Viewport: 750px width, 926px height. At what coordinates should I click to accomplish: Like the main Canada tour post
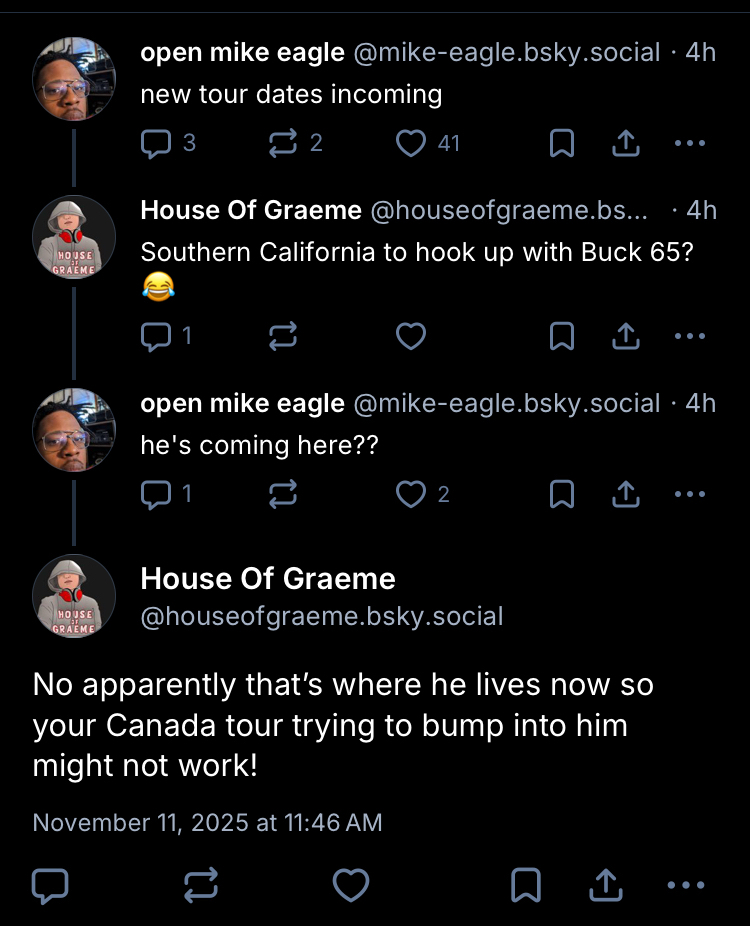[x=350, y=884]
